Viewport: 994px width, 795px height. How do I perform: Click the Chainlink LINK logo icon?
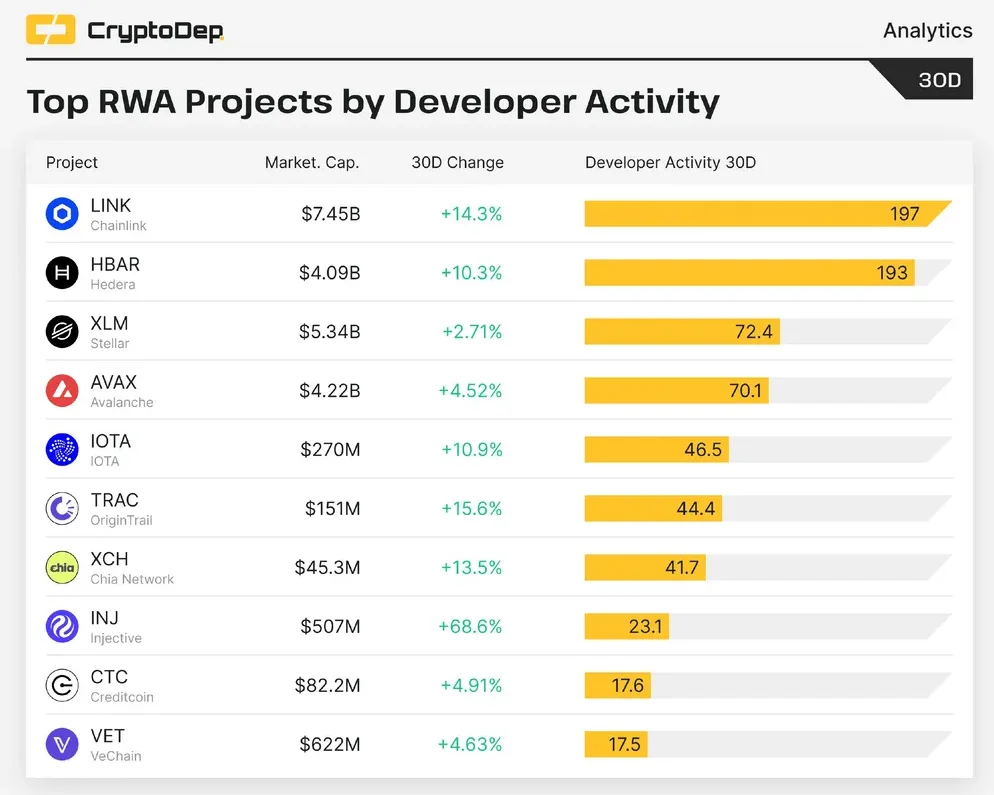pos(62,214)
